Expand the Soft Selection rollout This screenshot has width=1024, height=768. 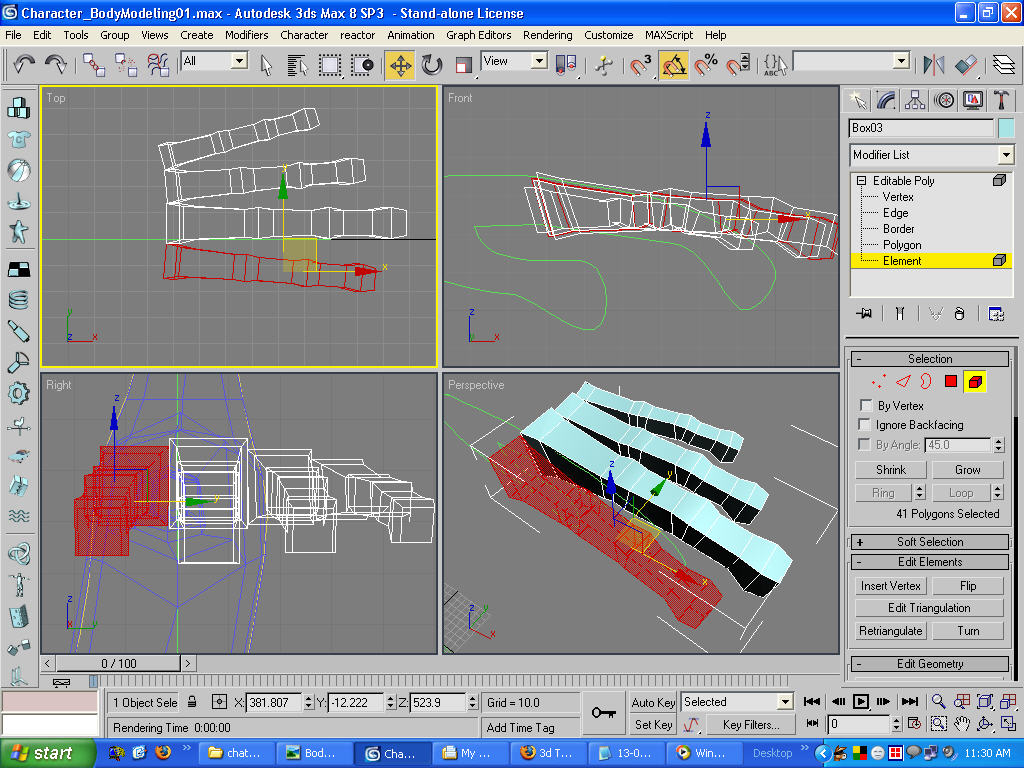(931, 541)
